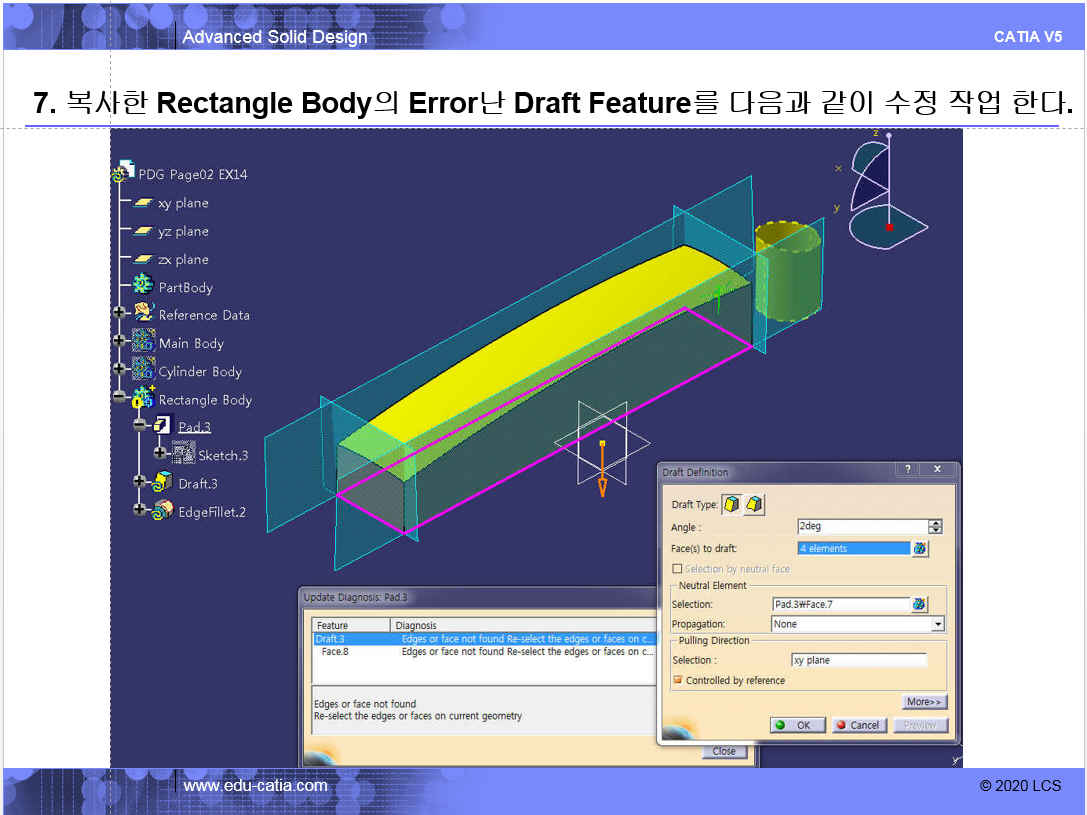Select the reflect line draft type icon
Viewport: 1087px width, 815px height.
(755, 505)
